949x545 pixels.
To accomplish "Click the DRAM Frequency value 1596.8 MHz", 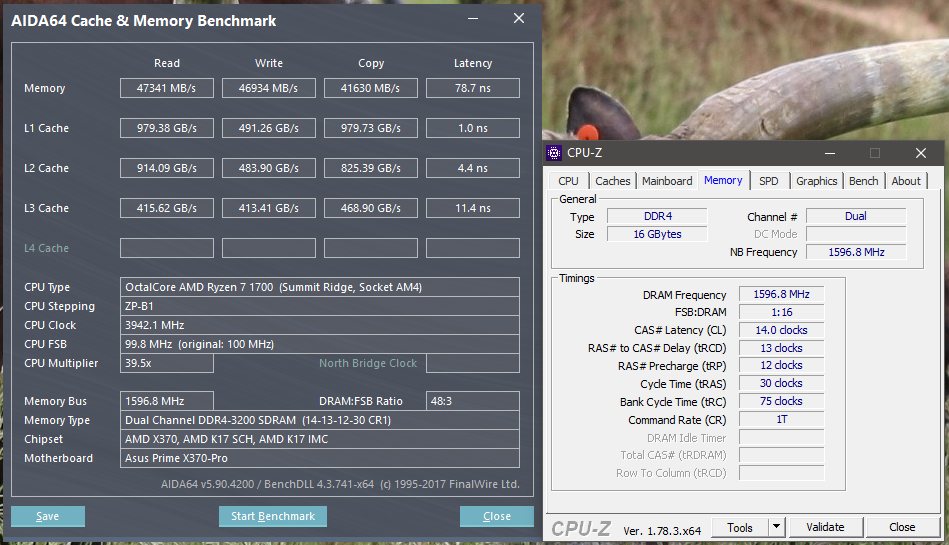I will (x=781, y=294).
